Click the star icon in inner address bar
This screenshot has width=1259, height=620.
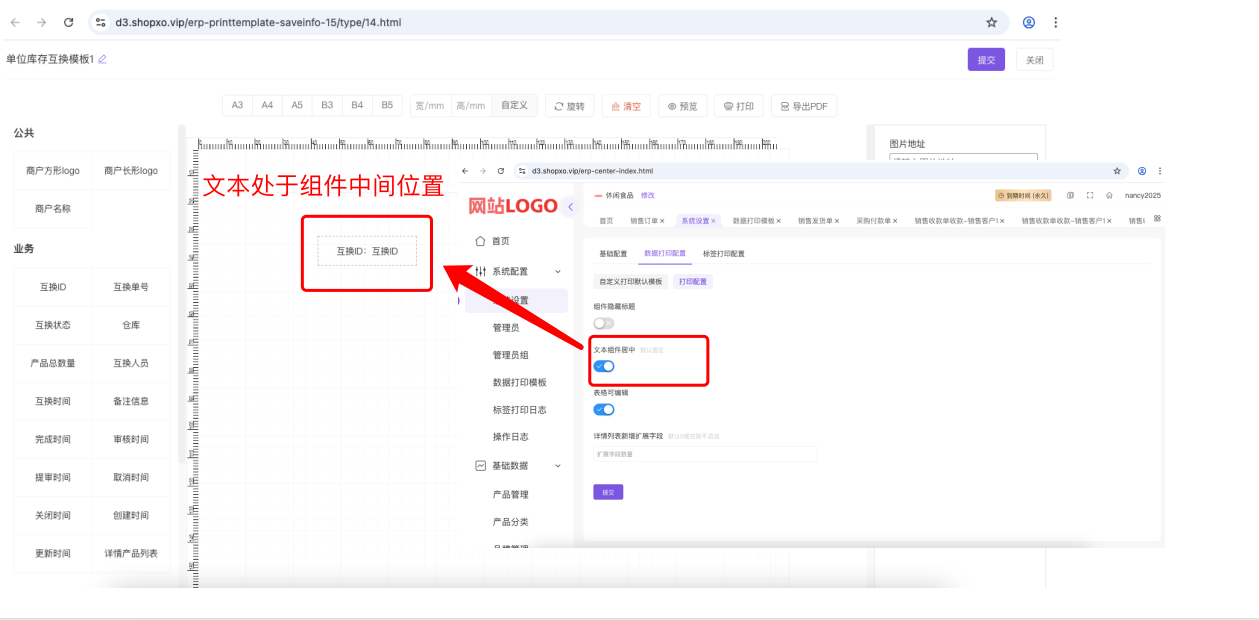pyautogui.click(x=1117, y=171)
